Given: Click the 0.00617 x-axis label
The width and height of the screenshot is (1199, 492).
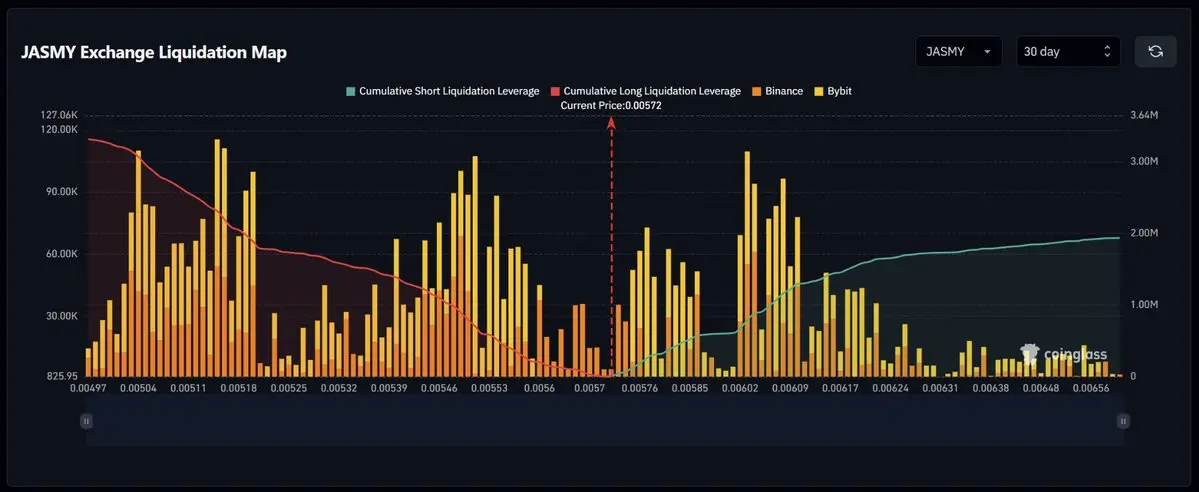Looking at the screenshot, I should 840,389.
